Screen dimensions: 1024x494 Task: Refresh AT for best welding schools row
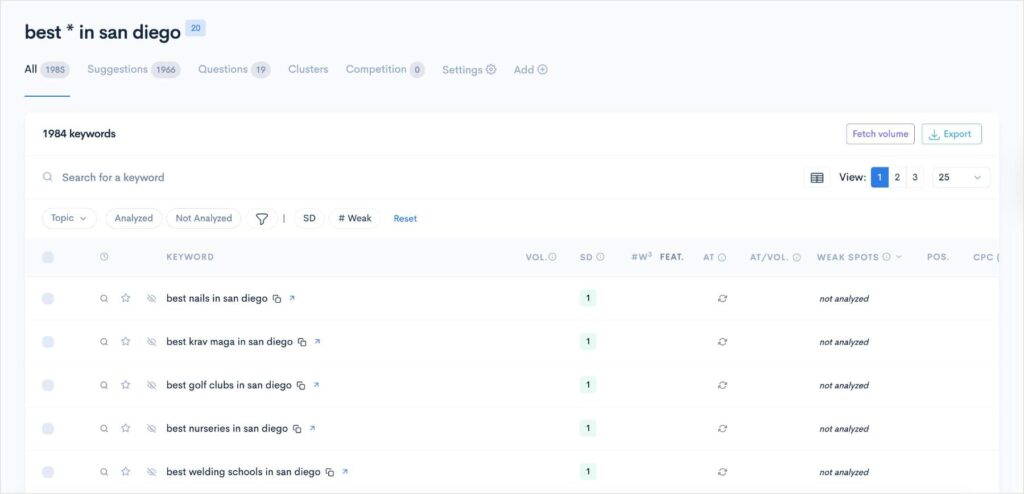pyautogui.click(x=722, y=472)
